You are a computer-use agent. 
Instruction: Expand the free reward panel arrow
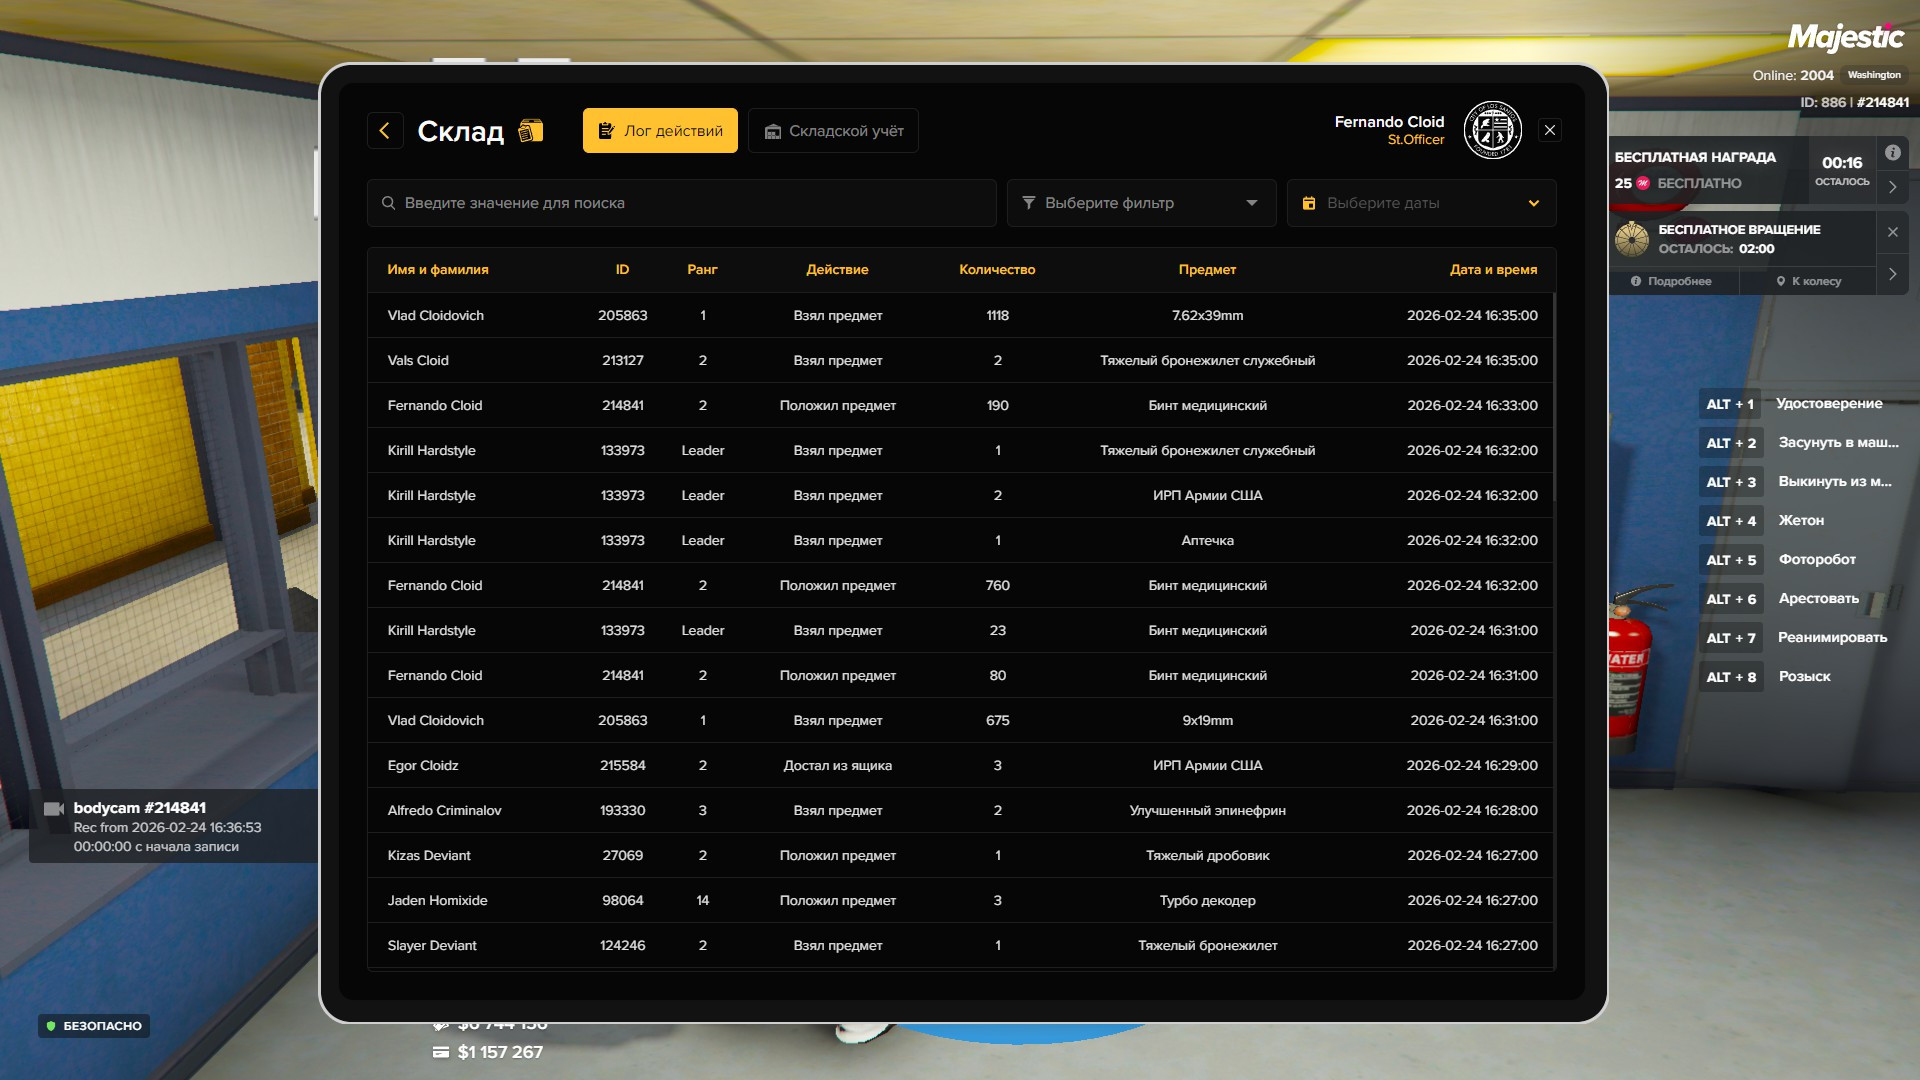coord(1892,187)
